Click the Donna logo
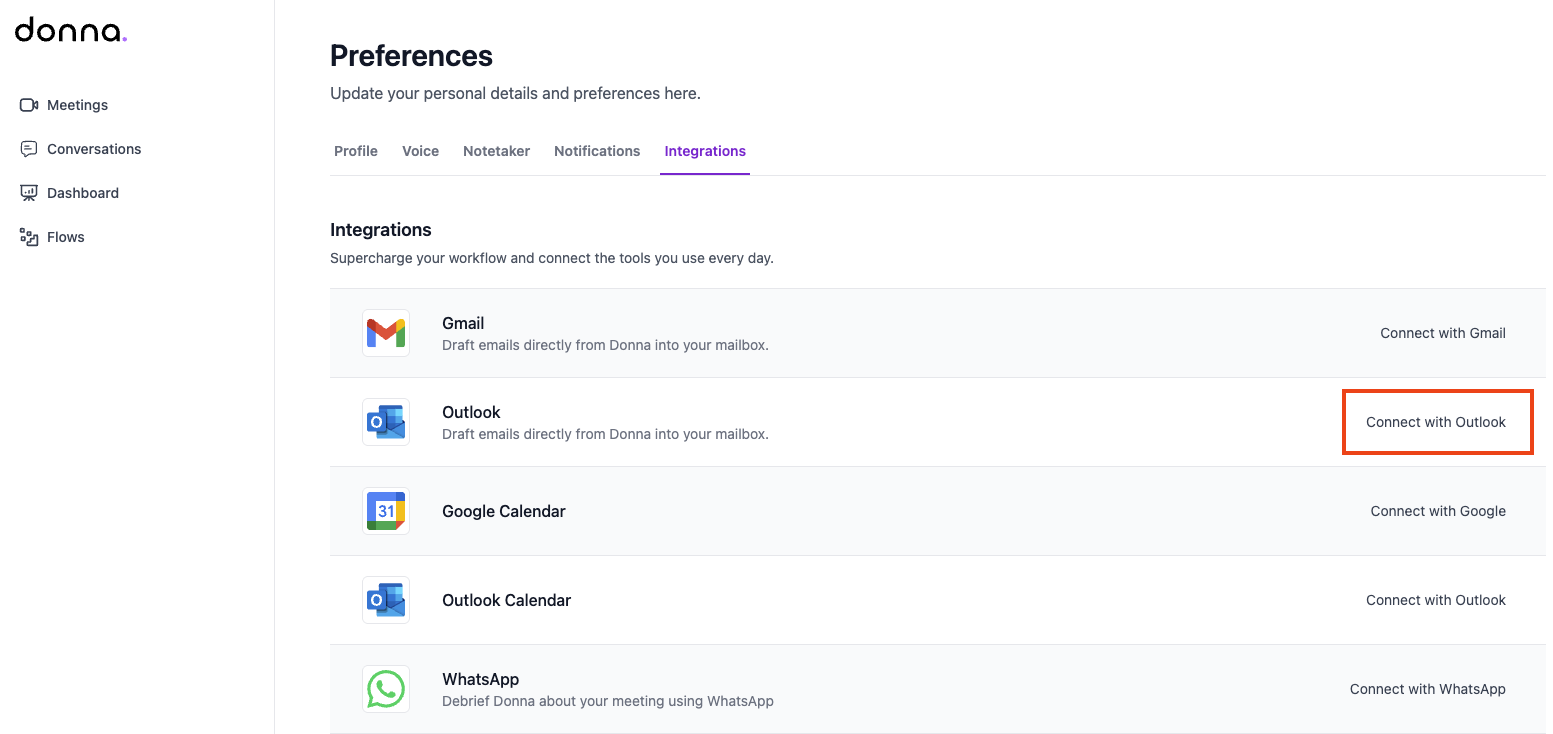1553x734 pixels. tap(71, 31)
